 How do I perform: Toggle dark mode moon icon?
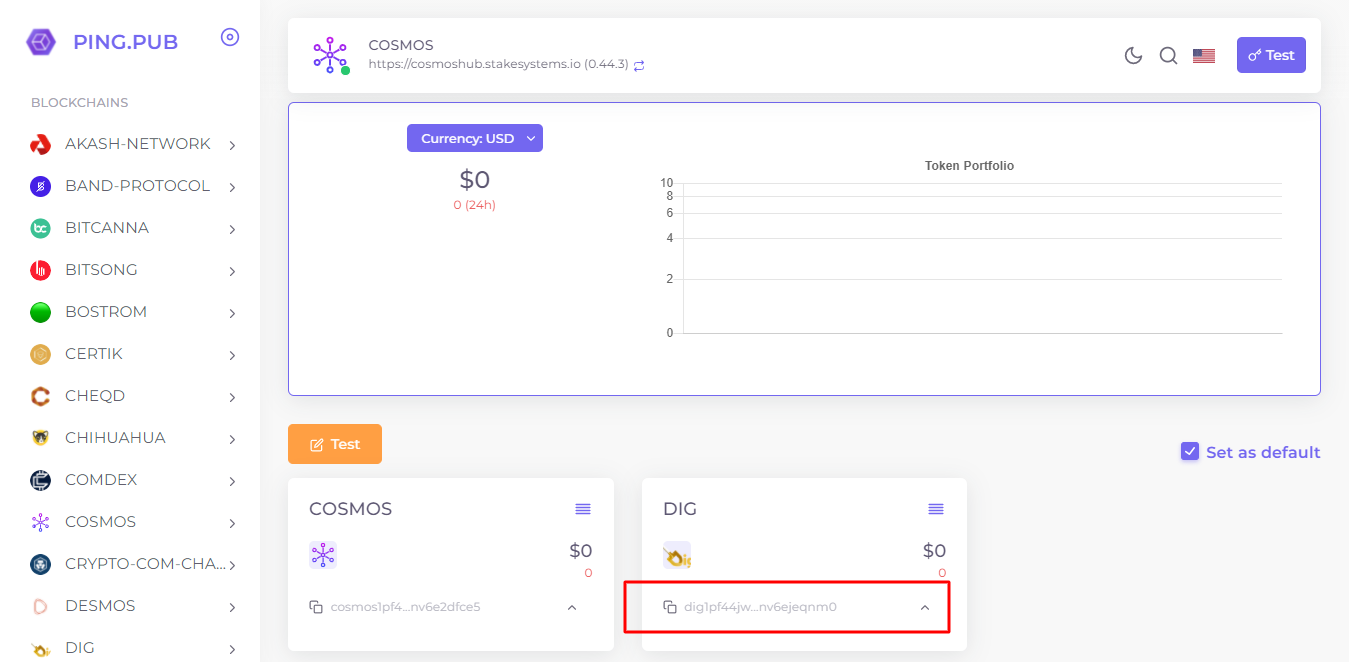pos(1133,56)
